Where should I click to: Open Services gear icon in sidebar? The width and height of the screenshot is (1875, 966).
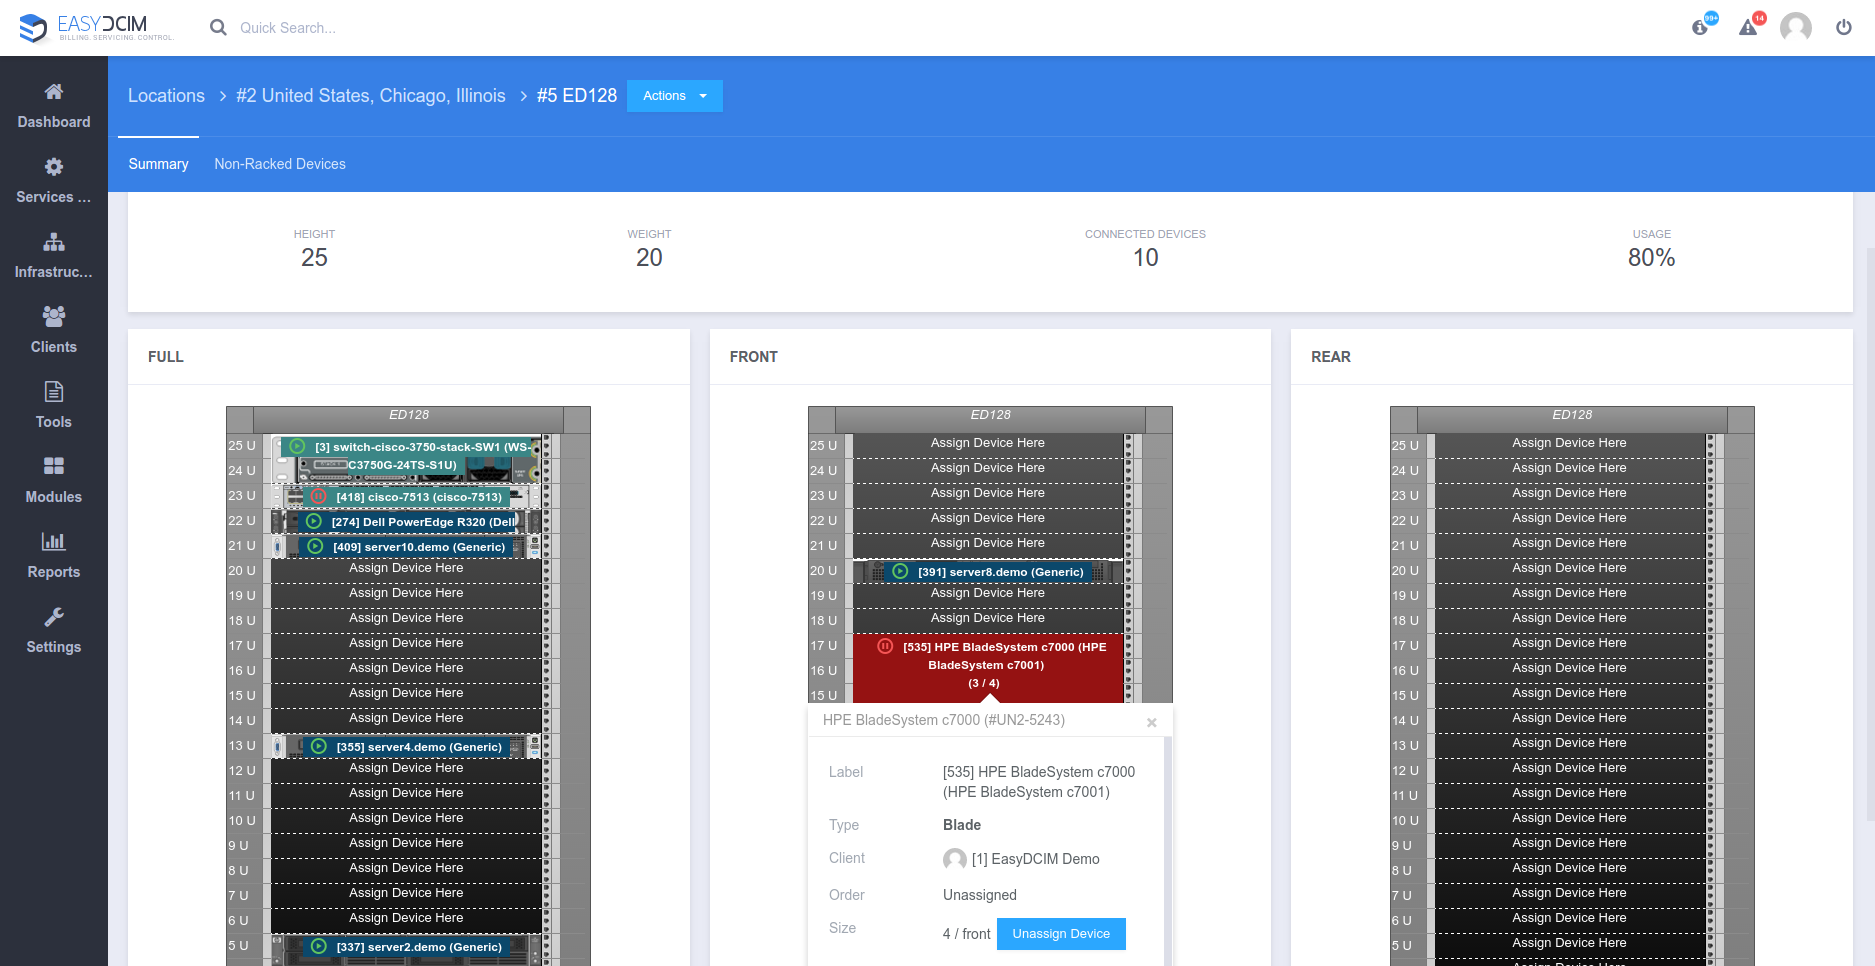click(54, 167)
